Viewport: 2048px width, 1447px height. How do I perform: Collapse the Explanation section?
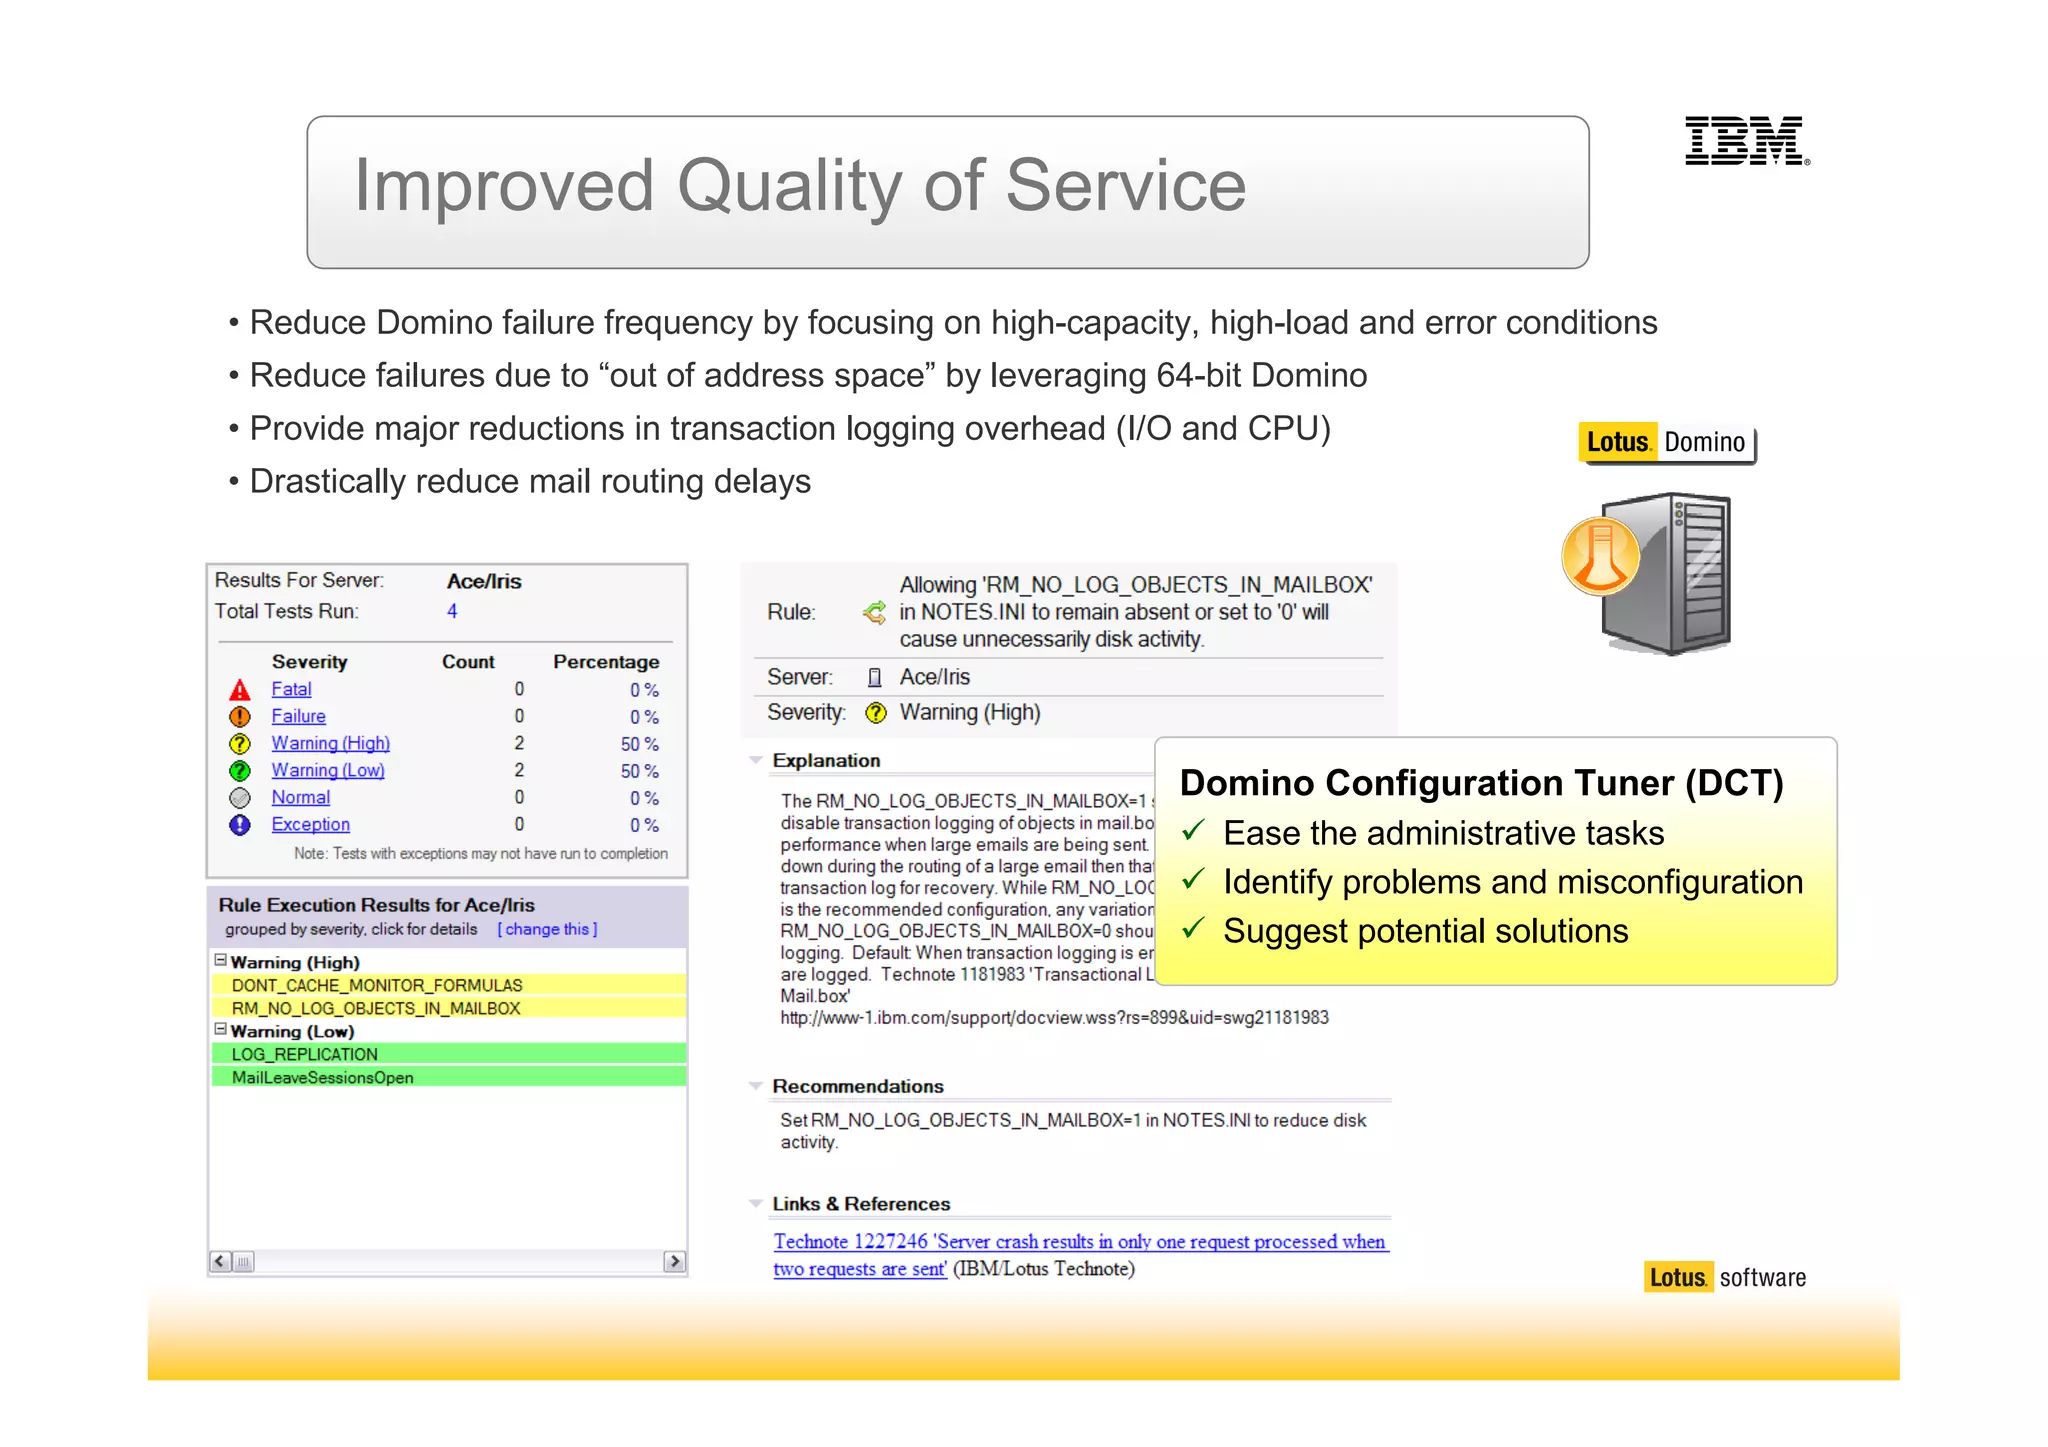(756, 760)
